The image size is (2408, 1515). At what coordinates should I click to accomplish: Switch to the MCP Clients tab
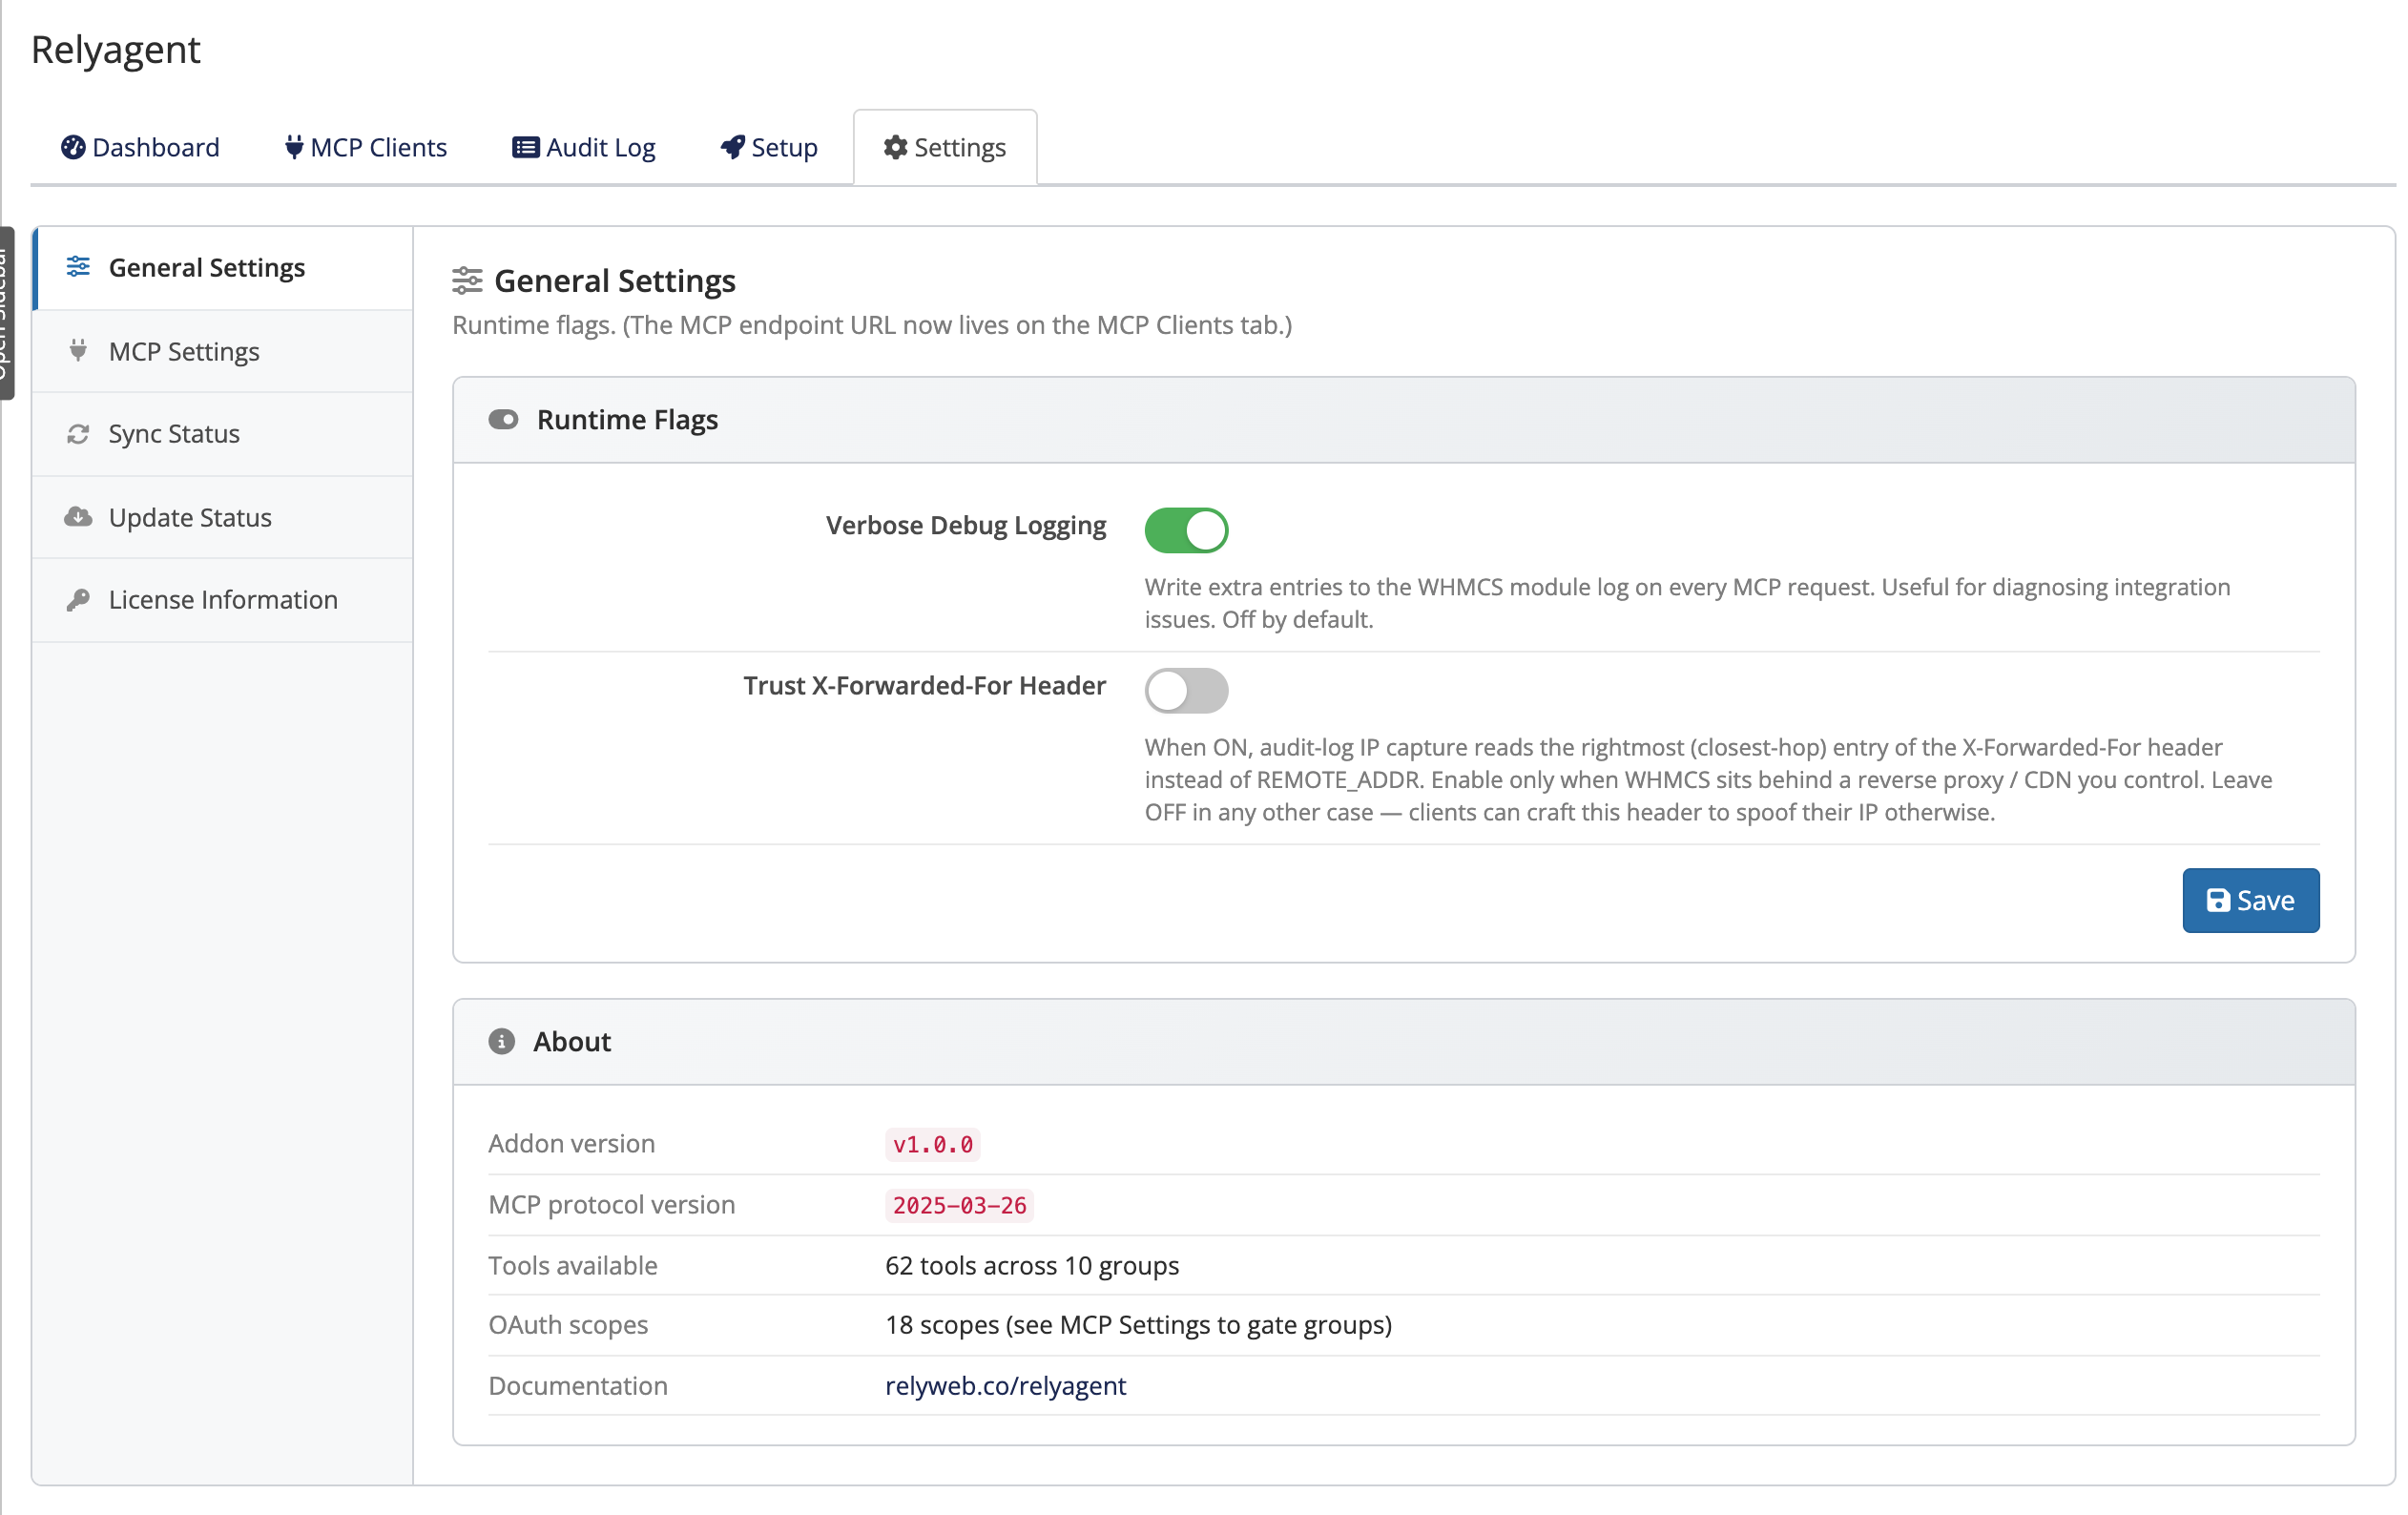(x=365, y=147)
